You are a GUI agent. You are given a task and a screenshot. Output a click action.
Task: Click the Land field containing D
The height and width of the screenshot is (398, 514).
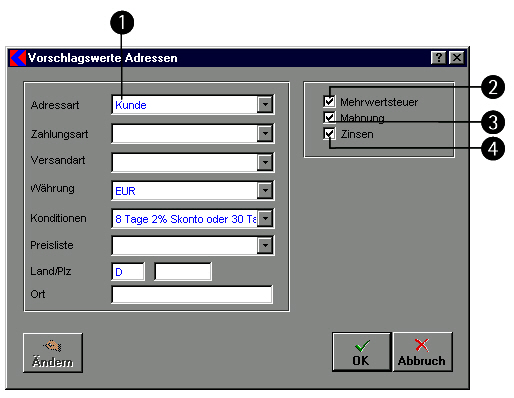128,272
